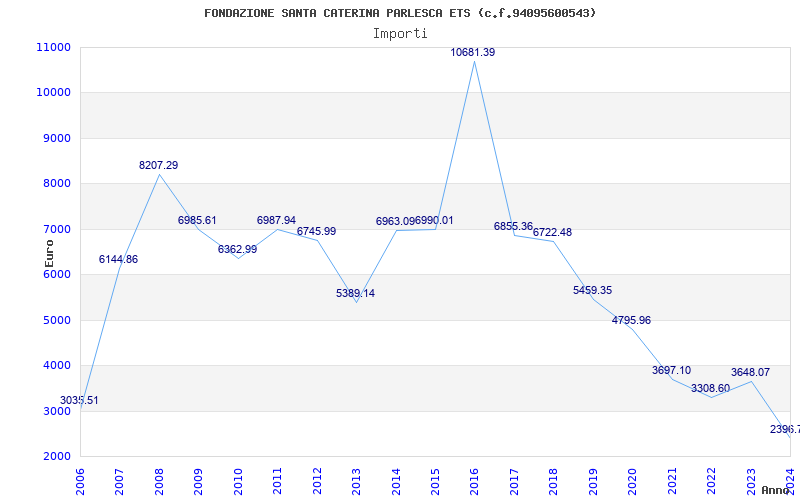This screenshot has width=800, height=500.
Task: Click the 6362.99 data label
Action: pos(238,249)
